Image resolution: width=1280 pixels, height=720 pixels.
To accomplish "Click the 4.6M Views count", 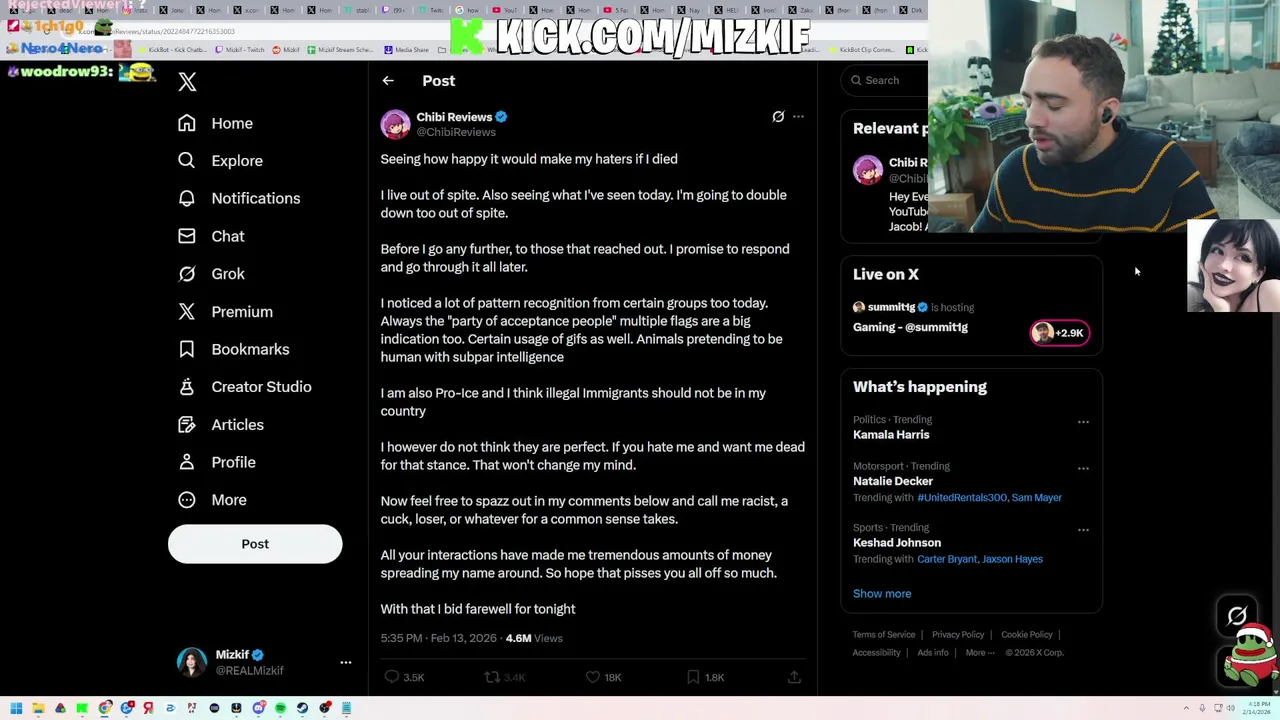I will (534, 638).
